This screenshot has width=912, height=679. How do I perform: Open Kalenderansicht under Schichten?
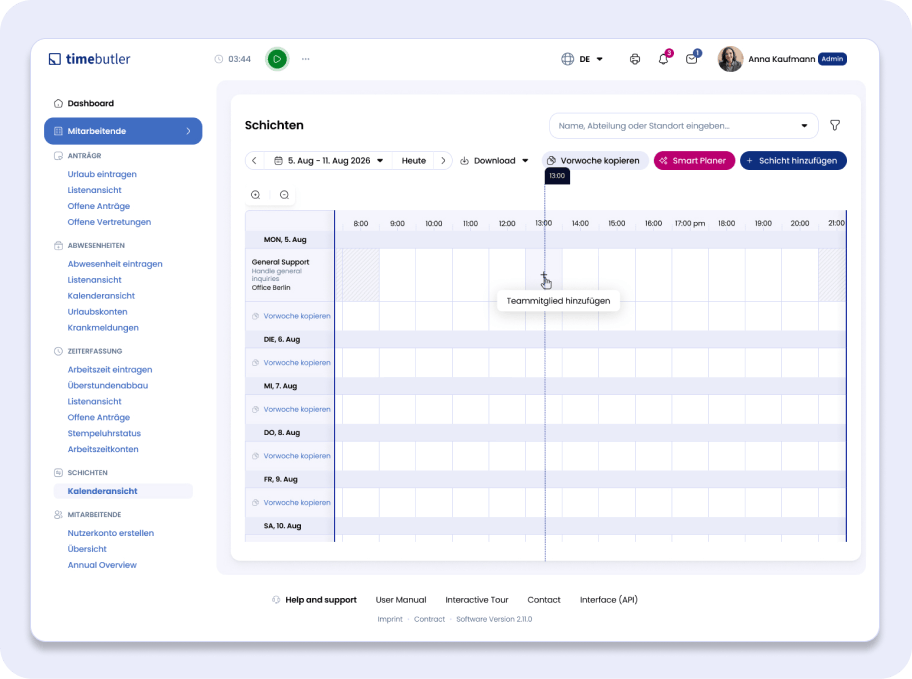pyautogui.click(x=102, y=491)
